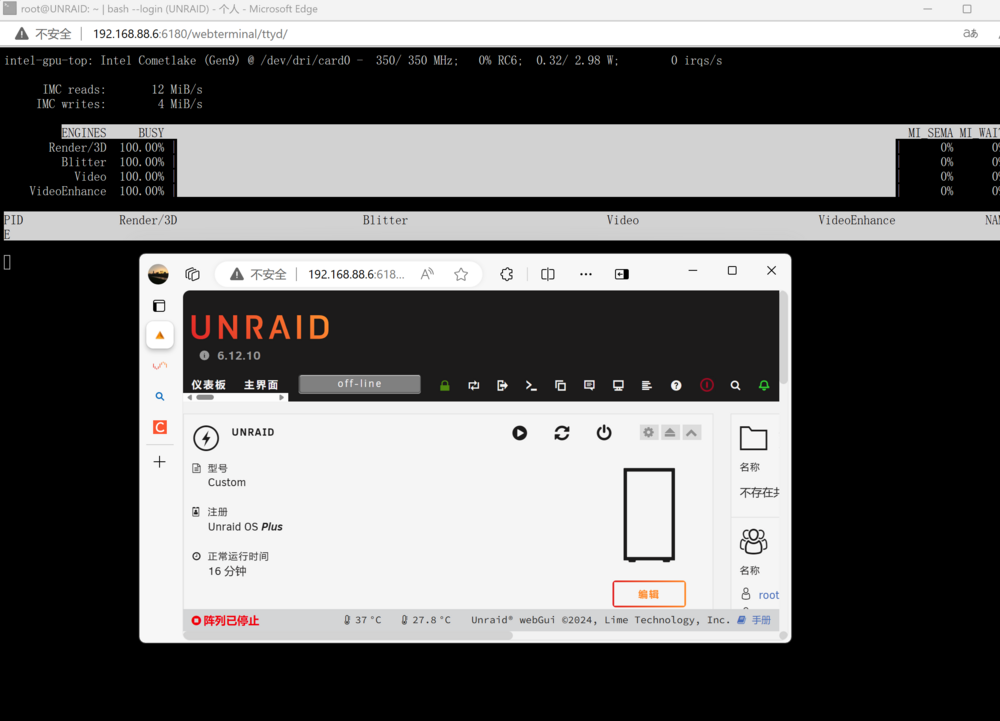Click the read aloud icon in address bar

click(x=427, y=274)
